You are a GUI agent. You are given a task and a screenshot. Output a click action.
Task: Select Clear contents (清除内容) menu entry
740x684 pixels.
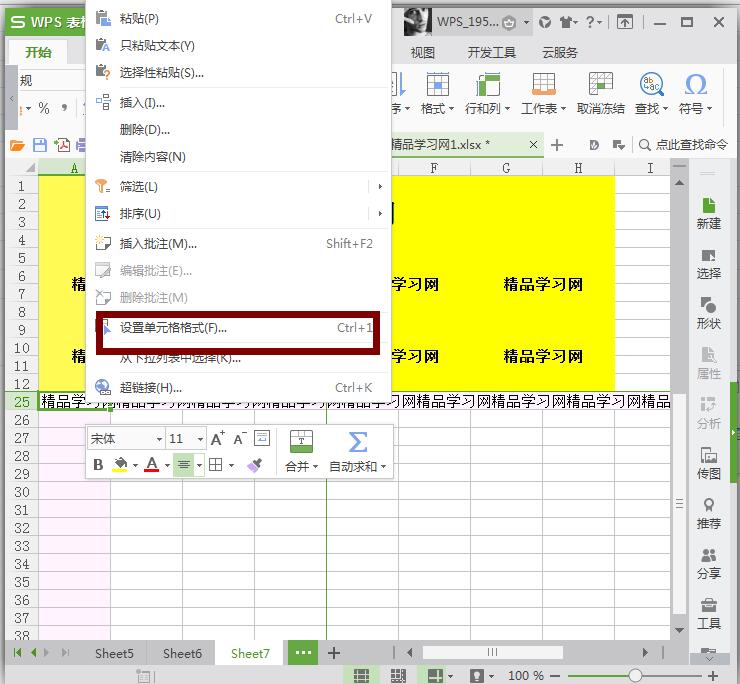pyautogui.click(x=238, y=156)
